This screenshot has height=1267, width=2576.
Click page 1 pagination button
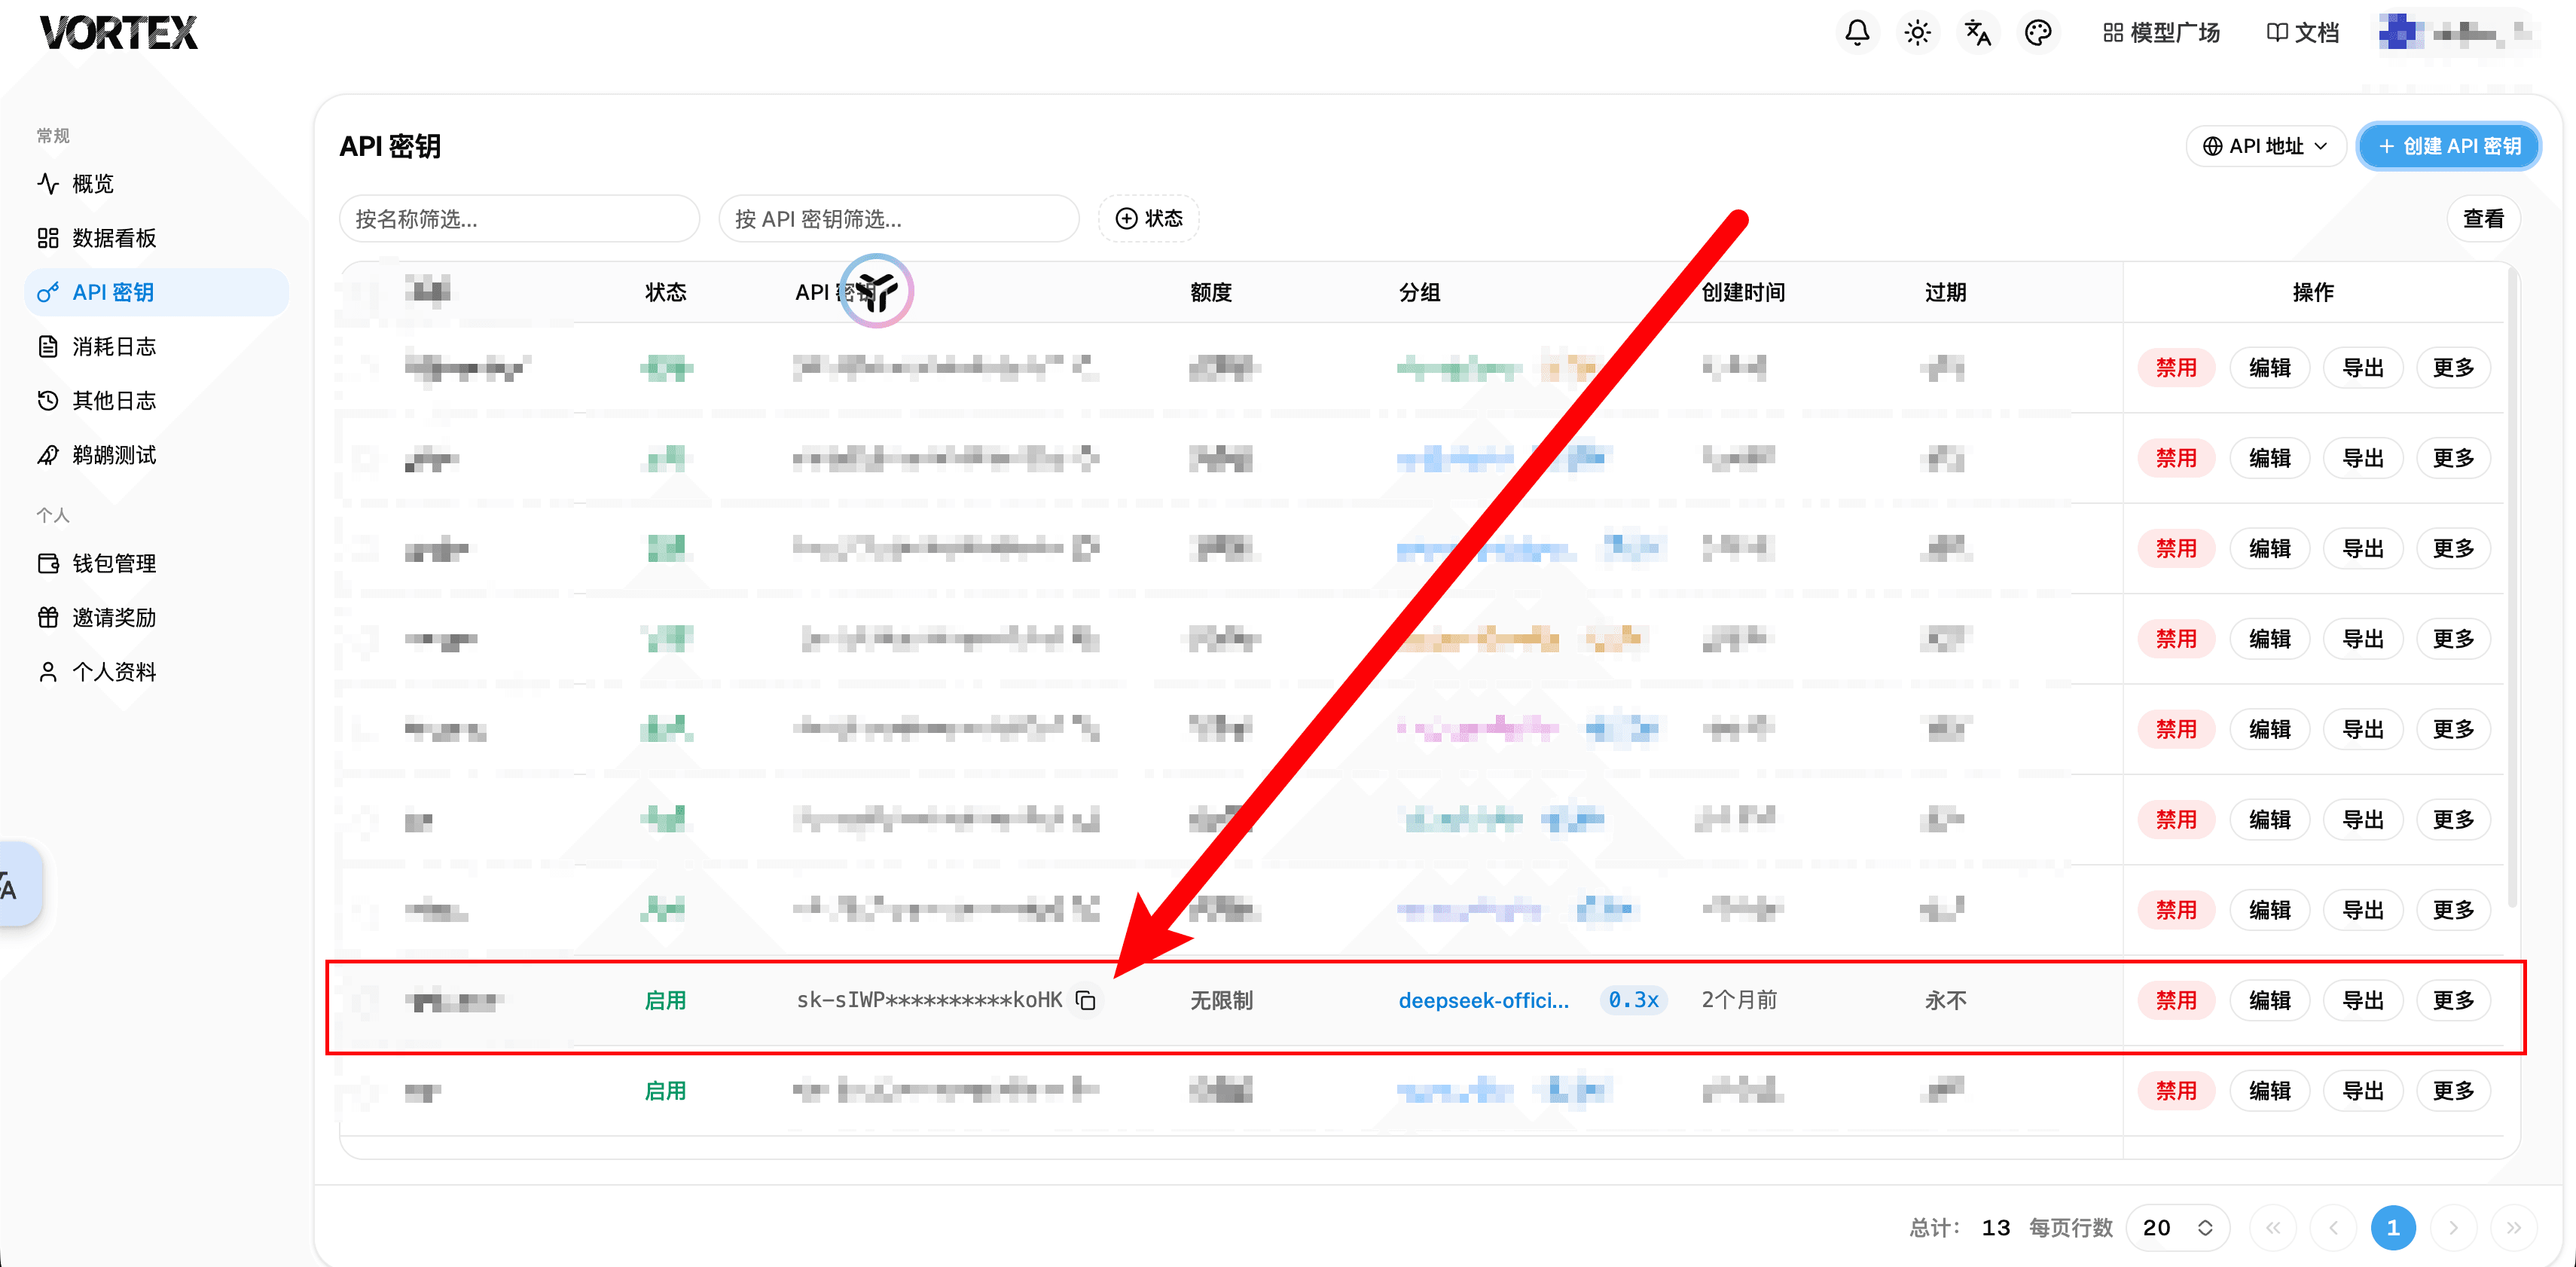point(2393,1228)
